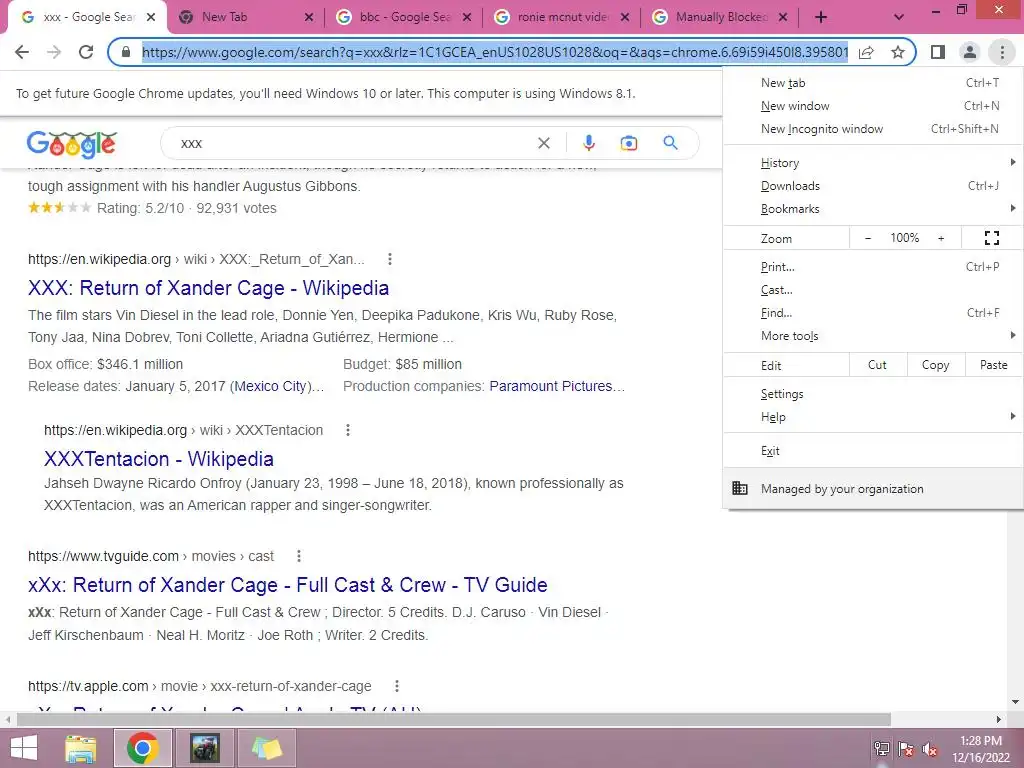Viewport: 1024px width, 768px height.
Task: Open options for the XXX Wikipedia result
Action: [x=390, y=259]
